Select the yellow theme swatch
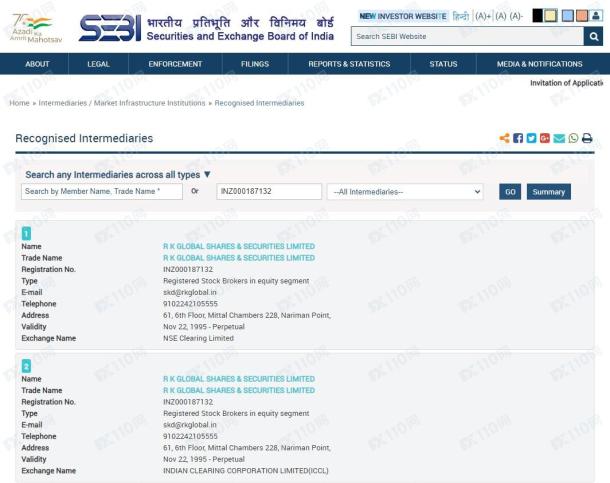The height and width of the screenshot is (483, 610). coord(550,16)
